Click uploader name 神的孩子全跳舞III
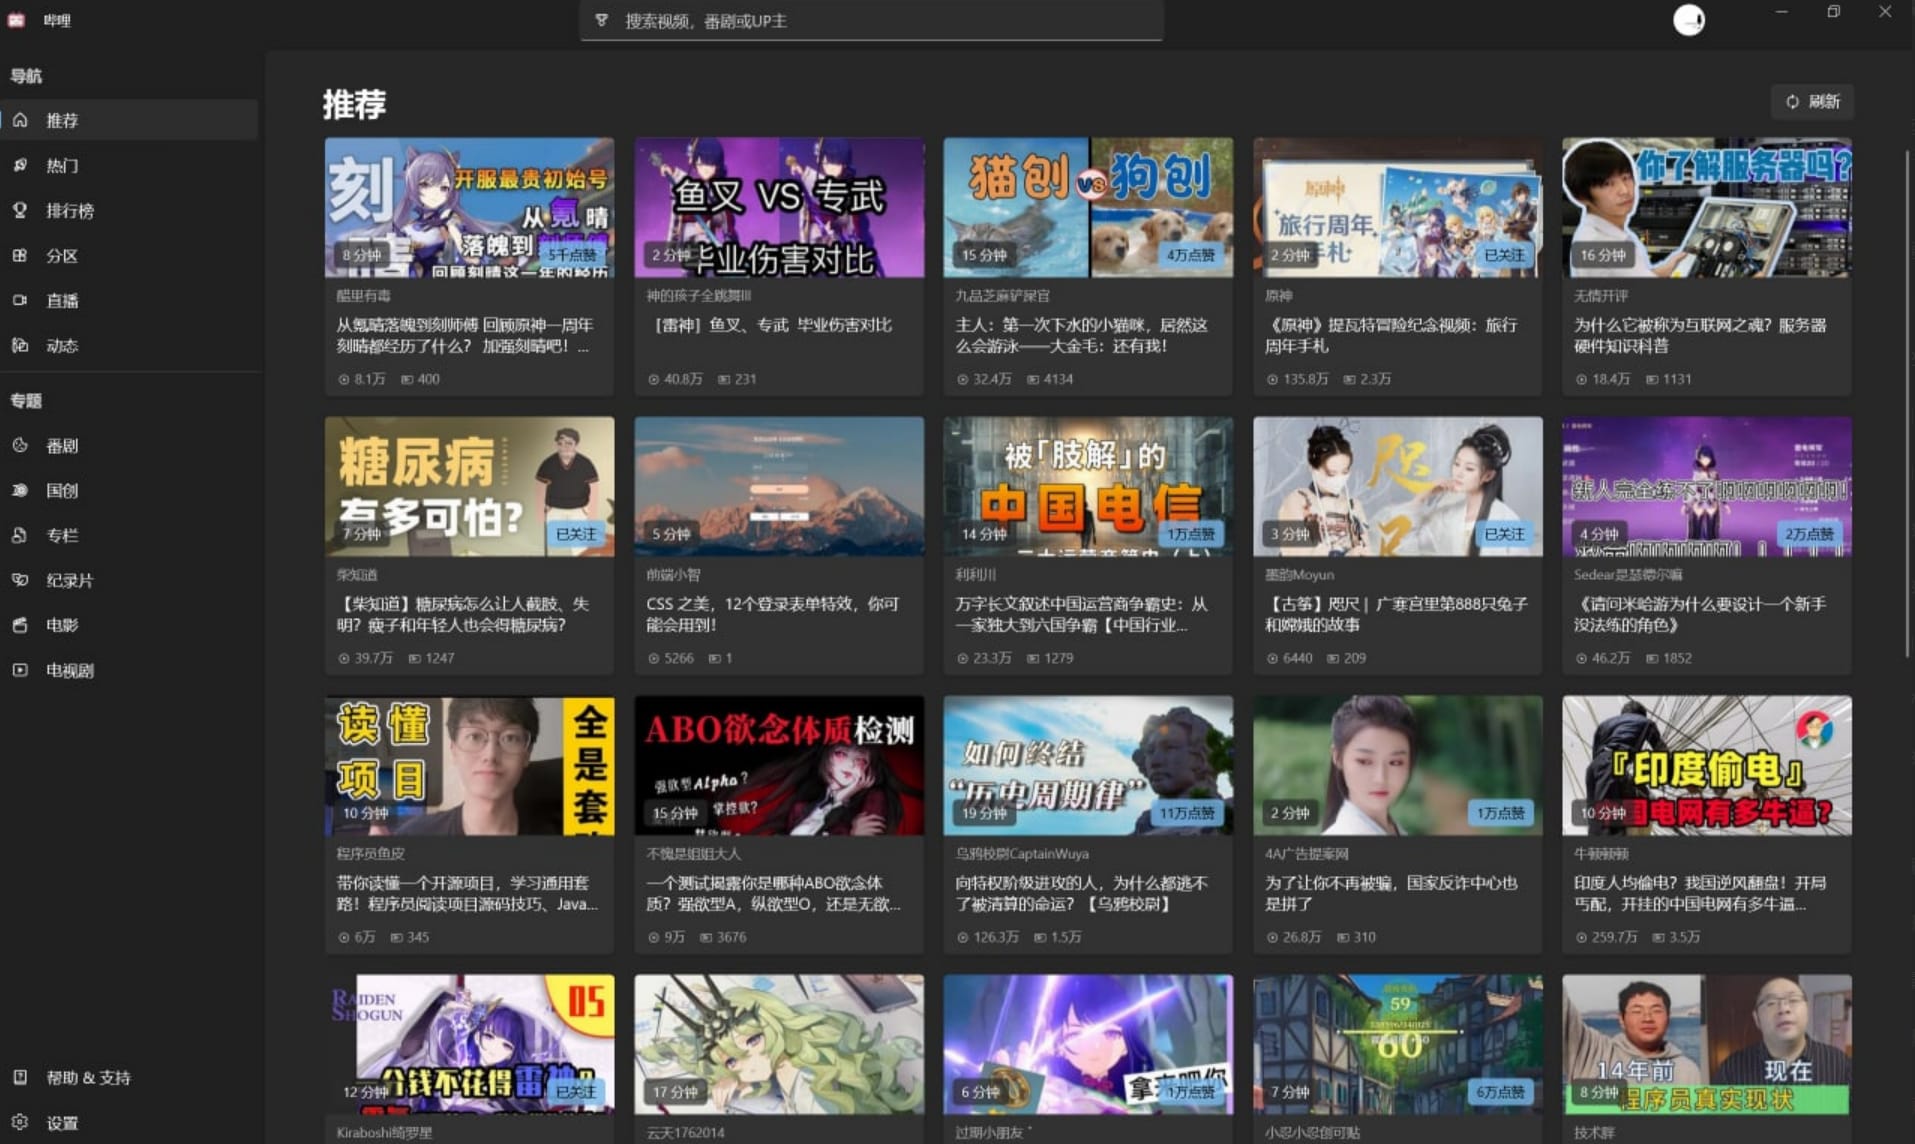 (x=698, y=296)
